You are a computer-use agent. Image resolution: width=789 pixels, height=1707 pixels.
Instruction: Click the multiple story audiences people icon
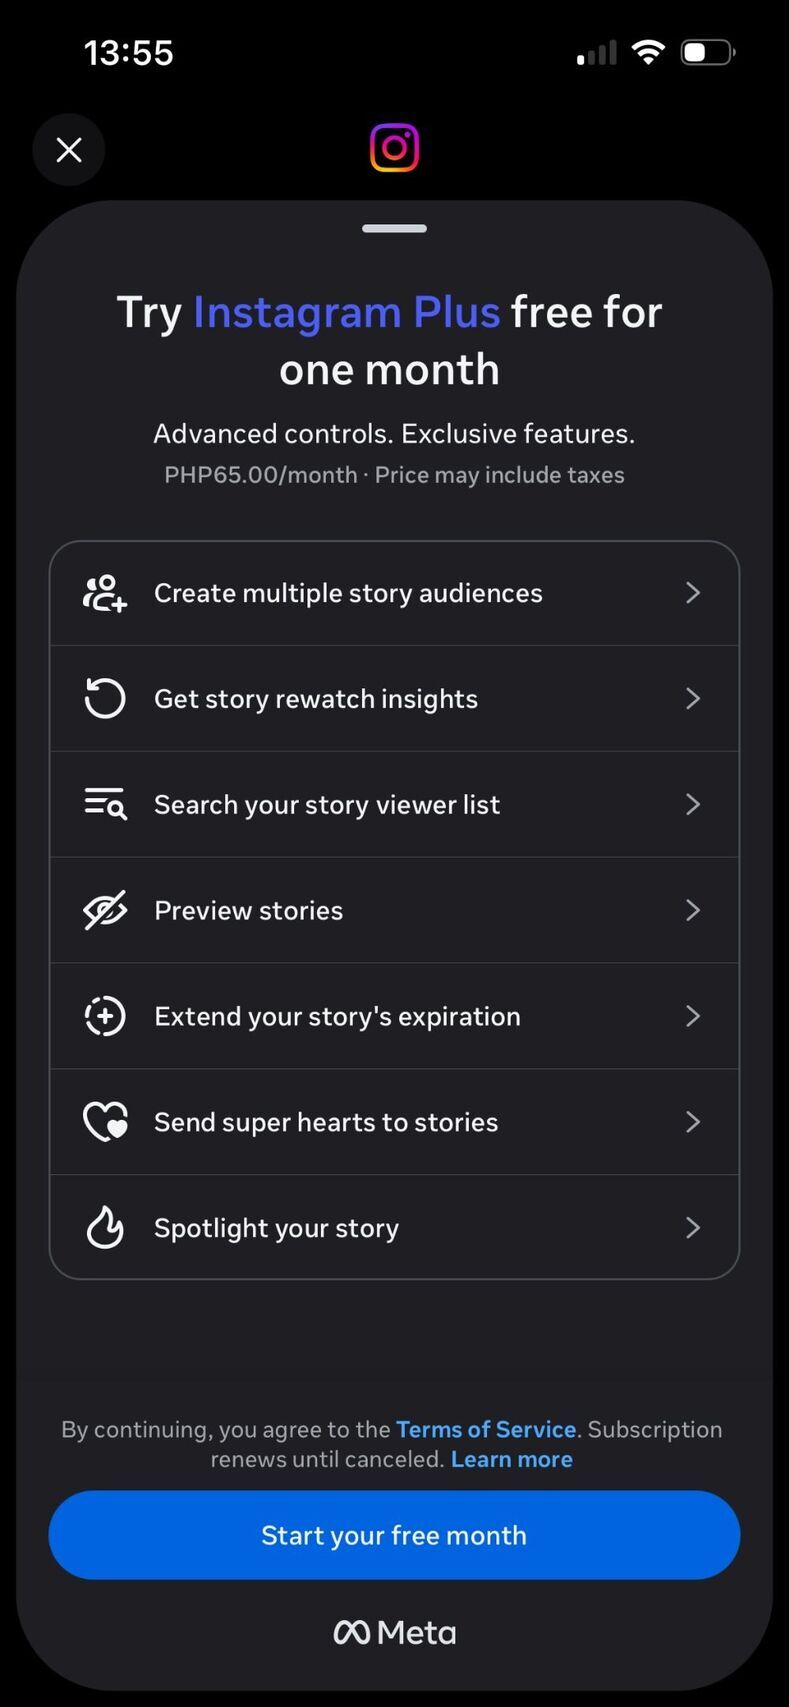tap(105, 593)
